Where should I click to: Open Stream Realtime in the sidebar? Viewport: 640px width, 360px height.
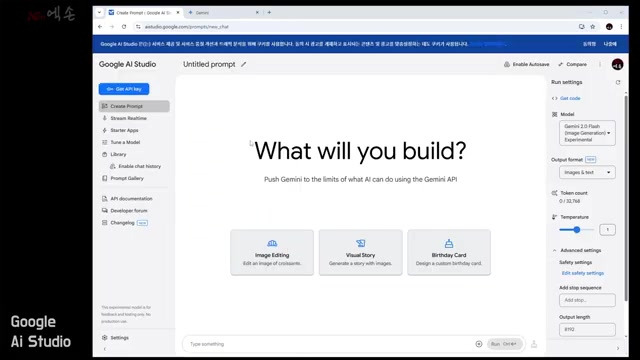(128, 118)
